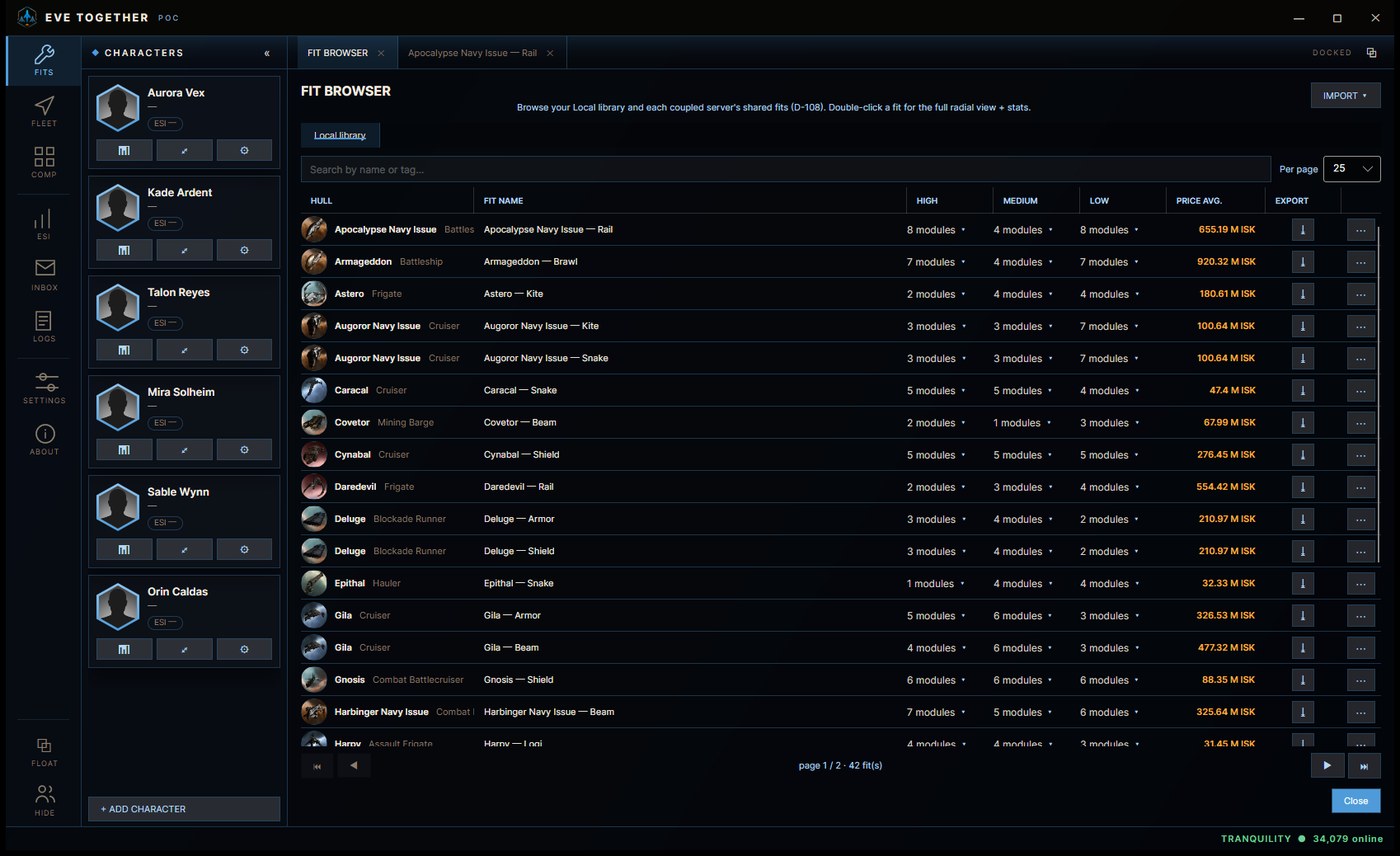Sort by the FIT NAME column header
Screen dimensions: 1400x856
(x=690, y=201)
